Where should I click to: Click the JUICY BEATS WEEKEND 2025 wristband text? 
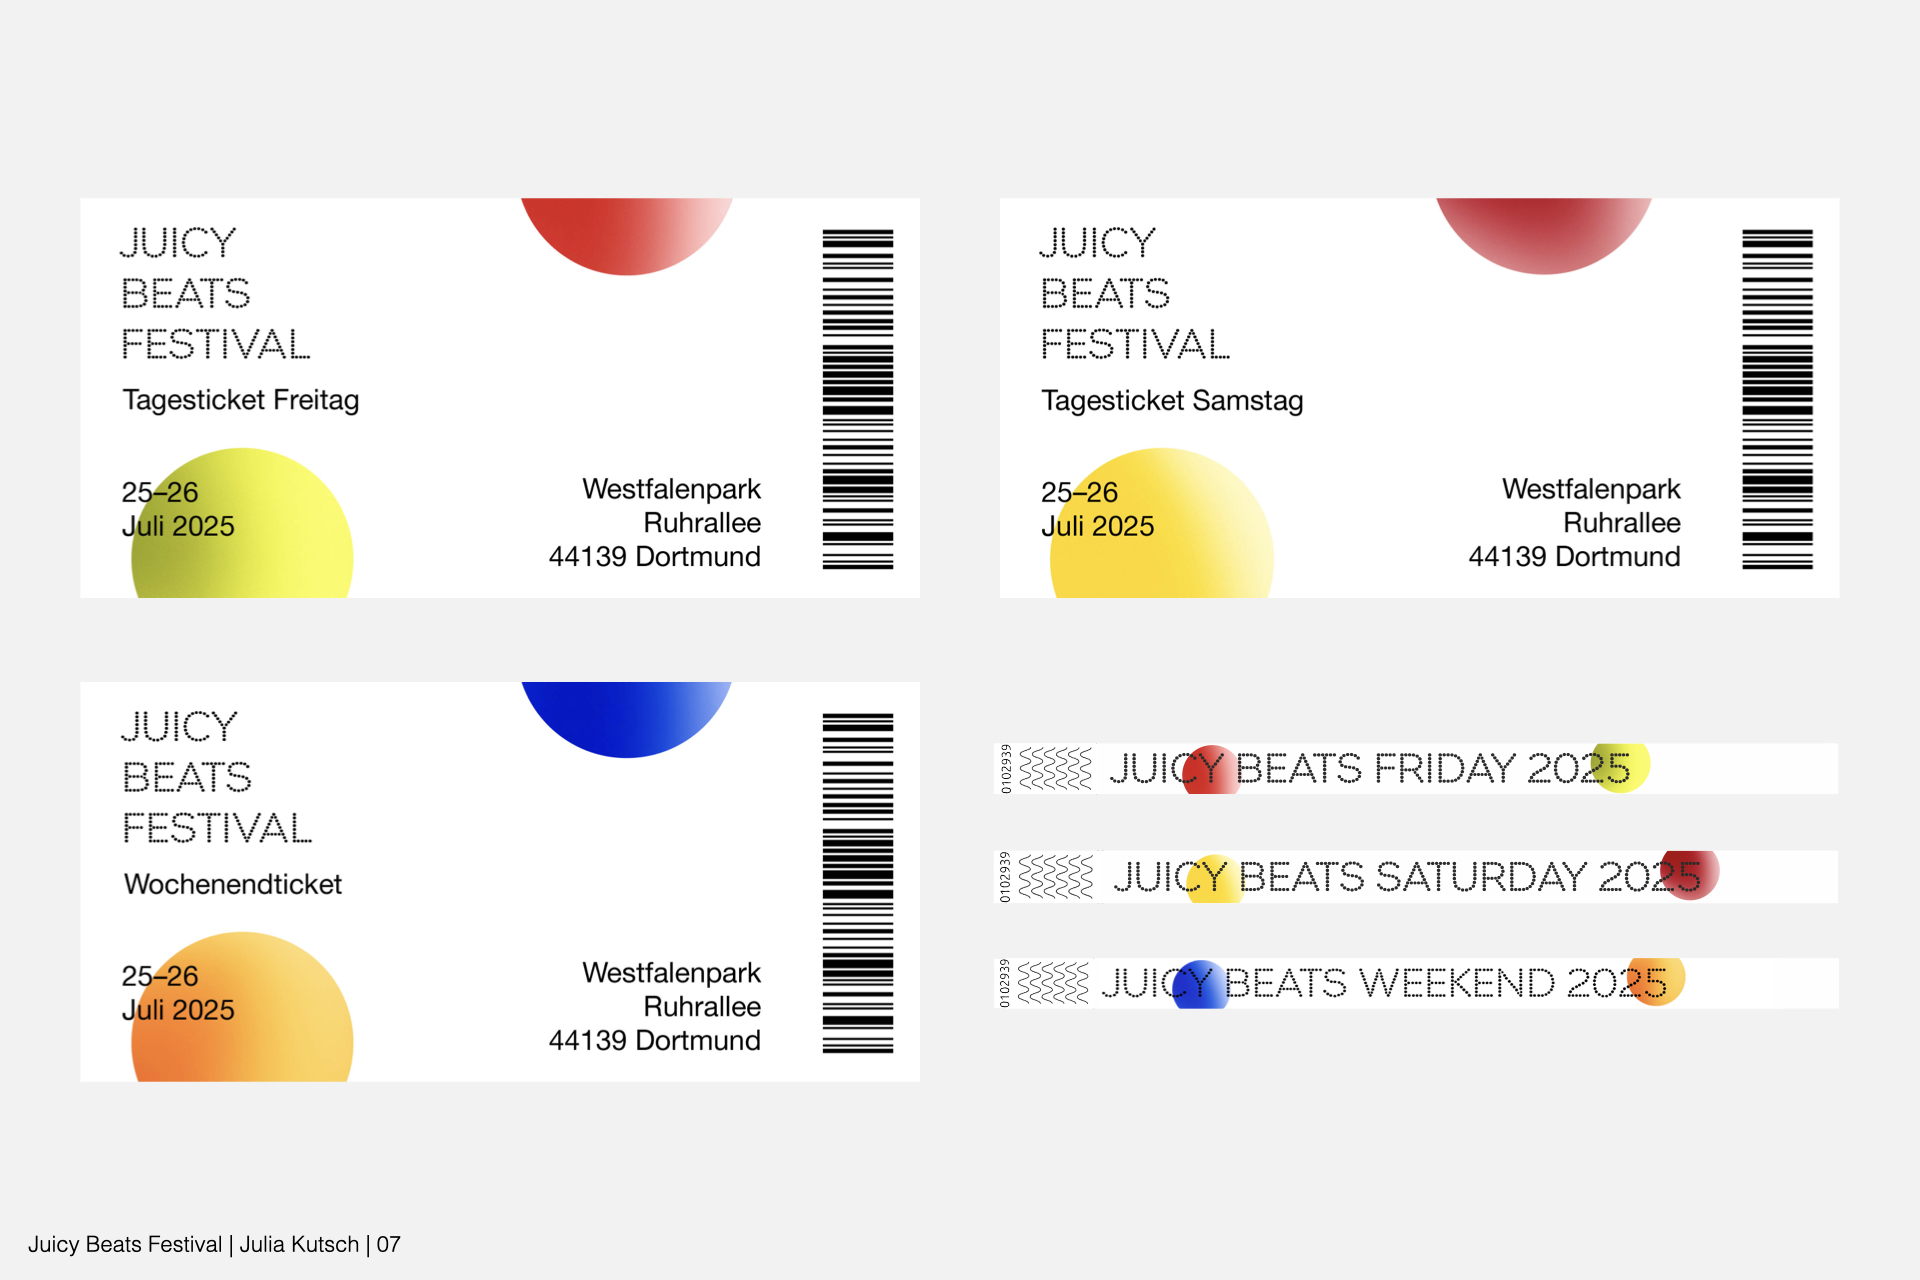[1384, 983]
